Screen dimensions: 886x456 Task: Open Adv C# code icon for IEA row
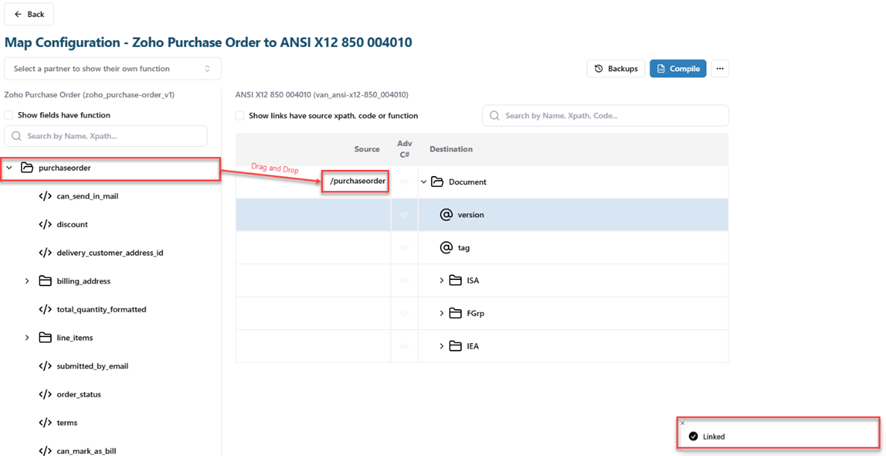pos(404,346)
